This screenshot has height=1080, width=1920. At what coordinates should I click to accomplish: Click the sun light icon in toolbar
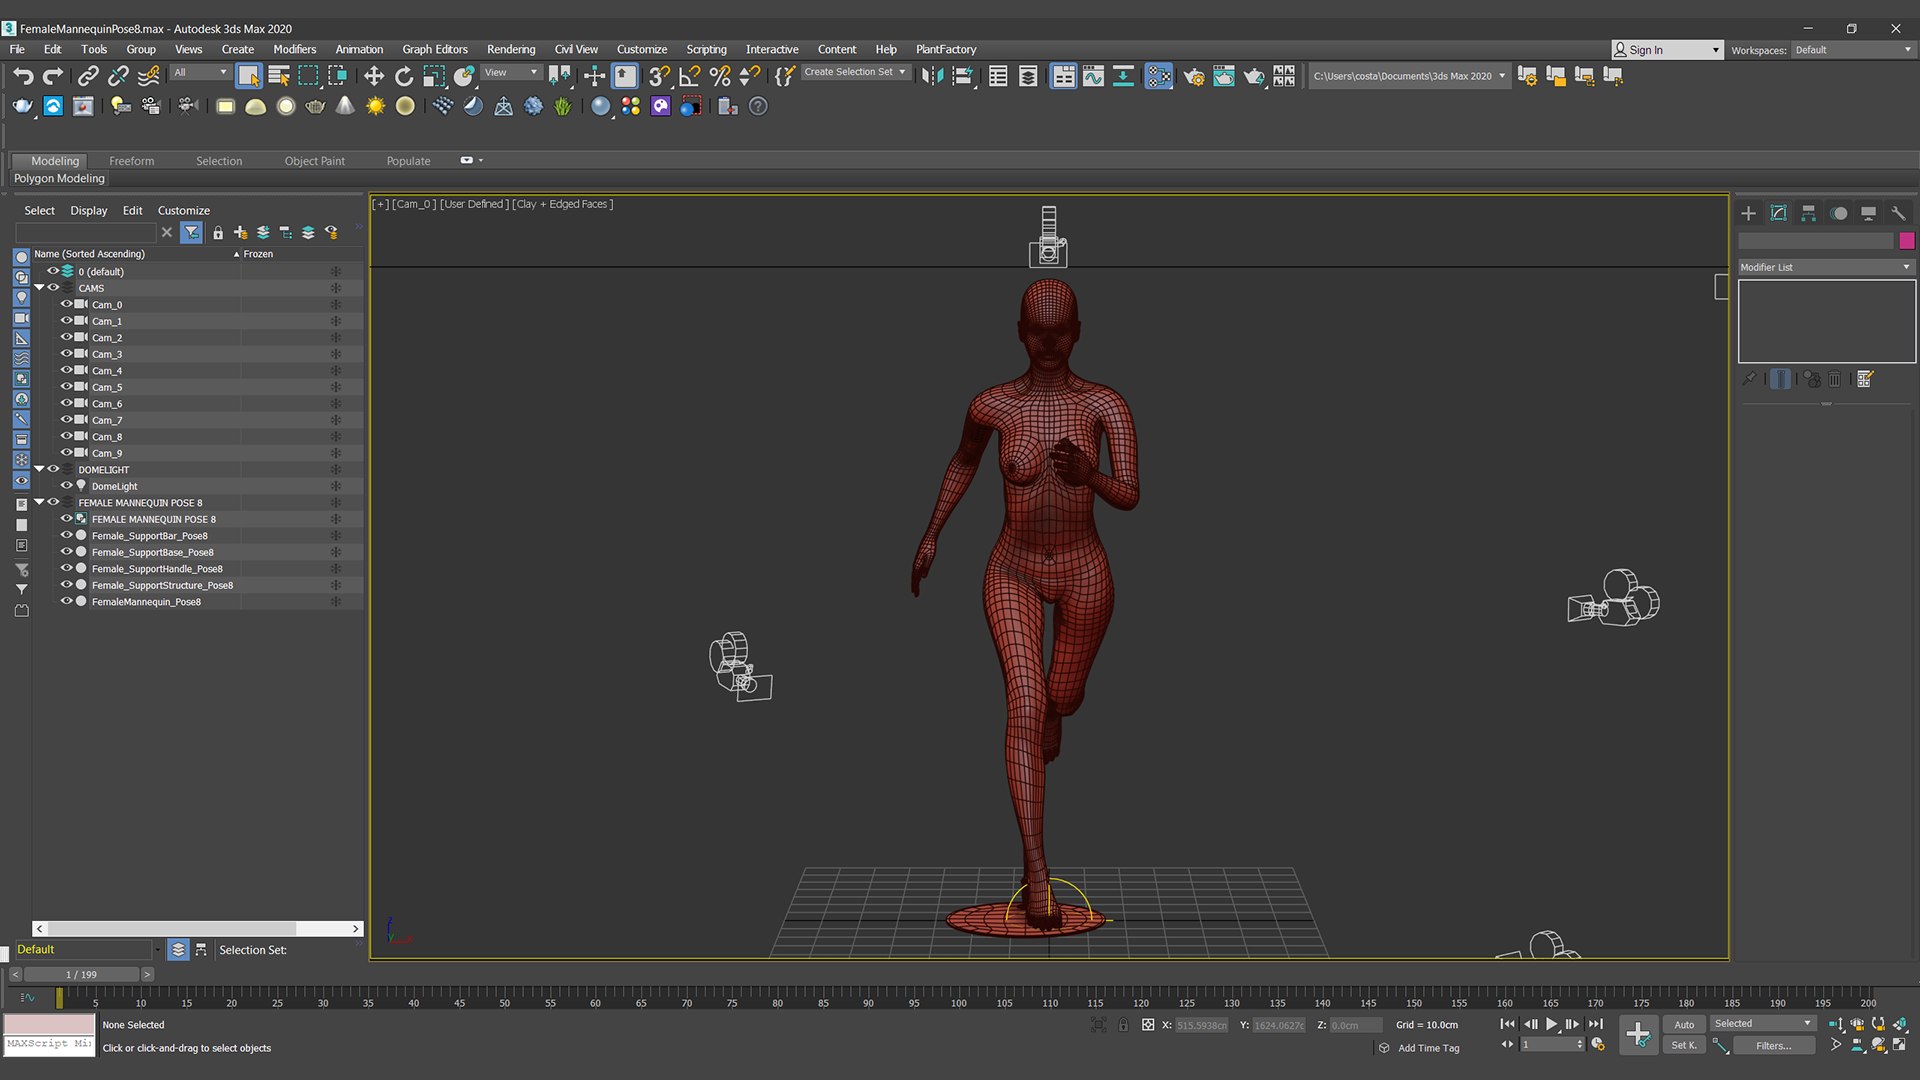375,106
